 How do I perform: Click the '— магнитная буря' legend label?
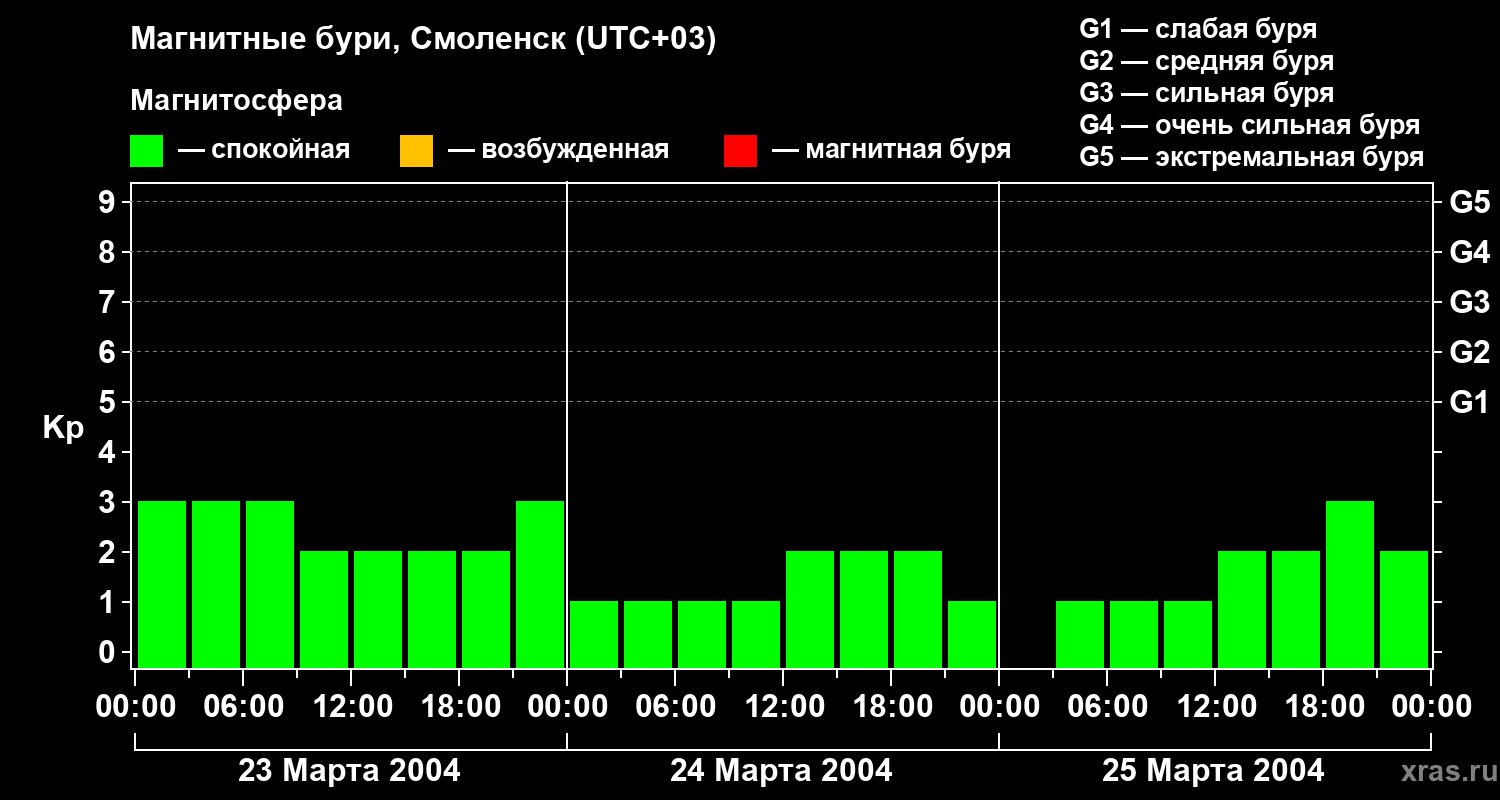tap(892, 150)
